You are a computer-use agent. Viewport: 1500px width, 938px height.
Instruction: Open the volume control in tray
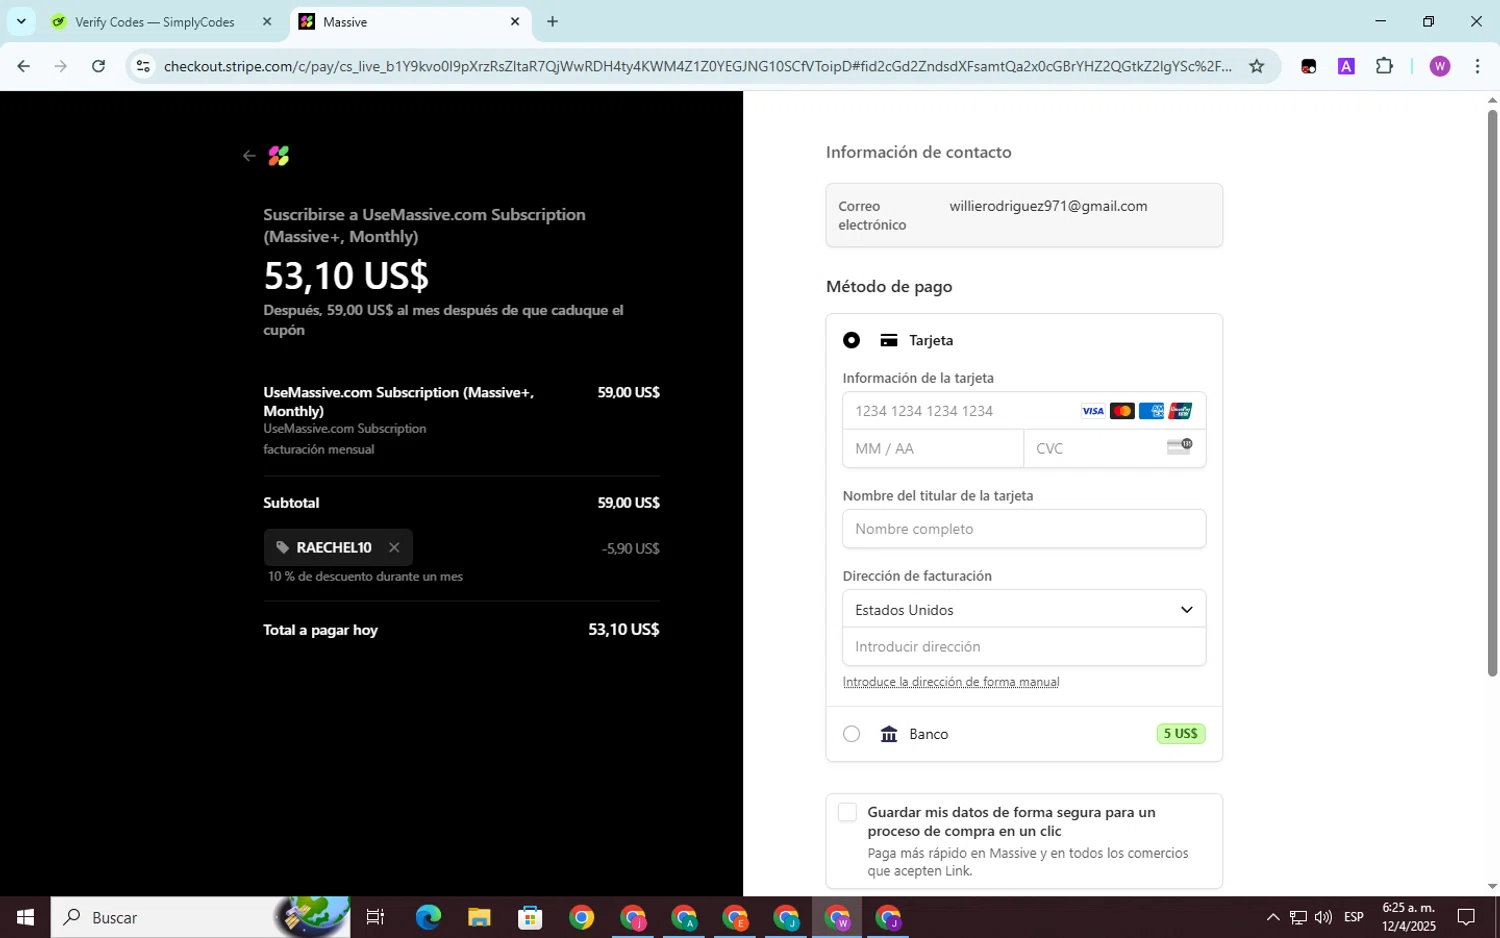click(x=1323, y=917)
